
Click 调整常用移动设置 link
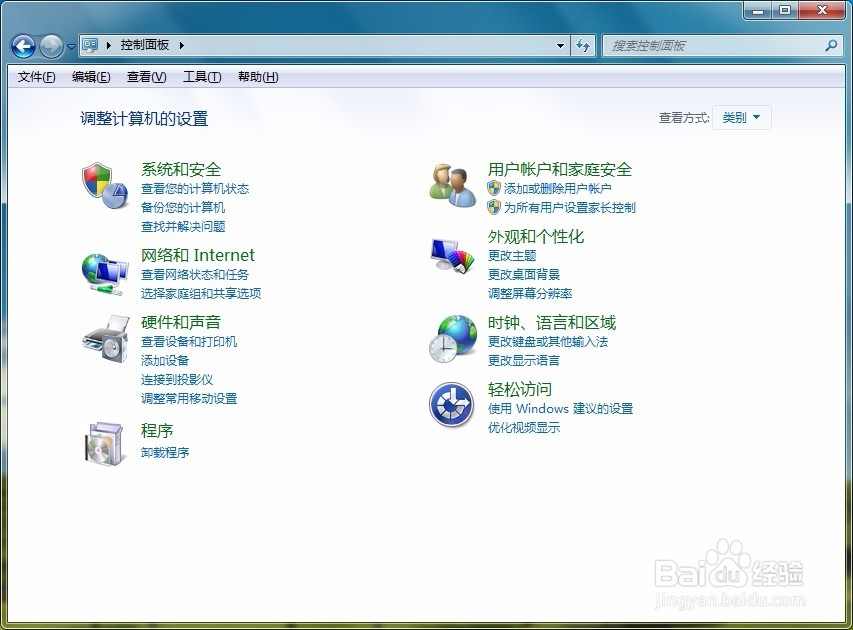coord(189,399)
